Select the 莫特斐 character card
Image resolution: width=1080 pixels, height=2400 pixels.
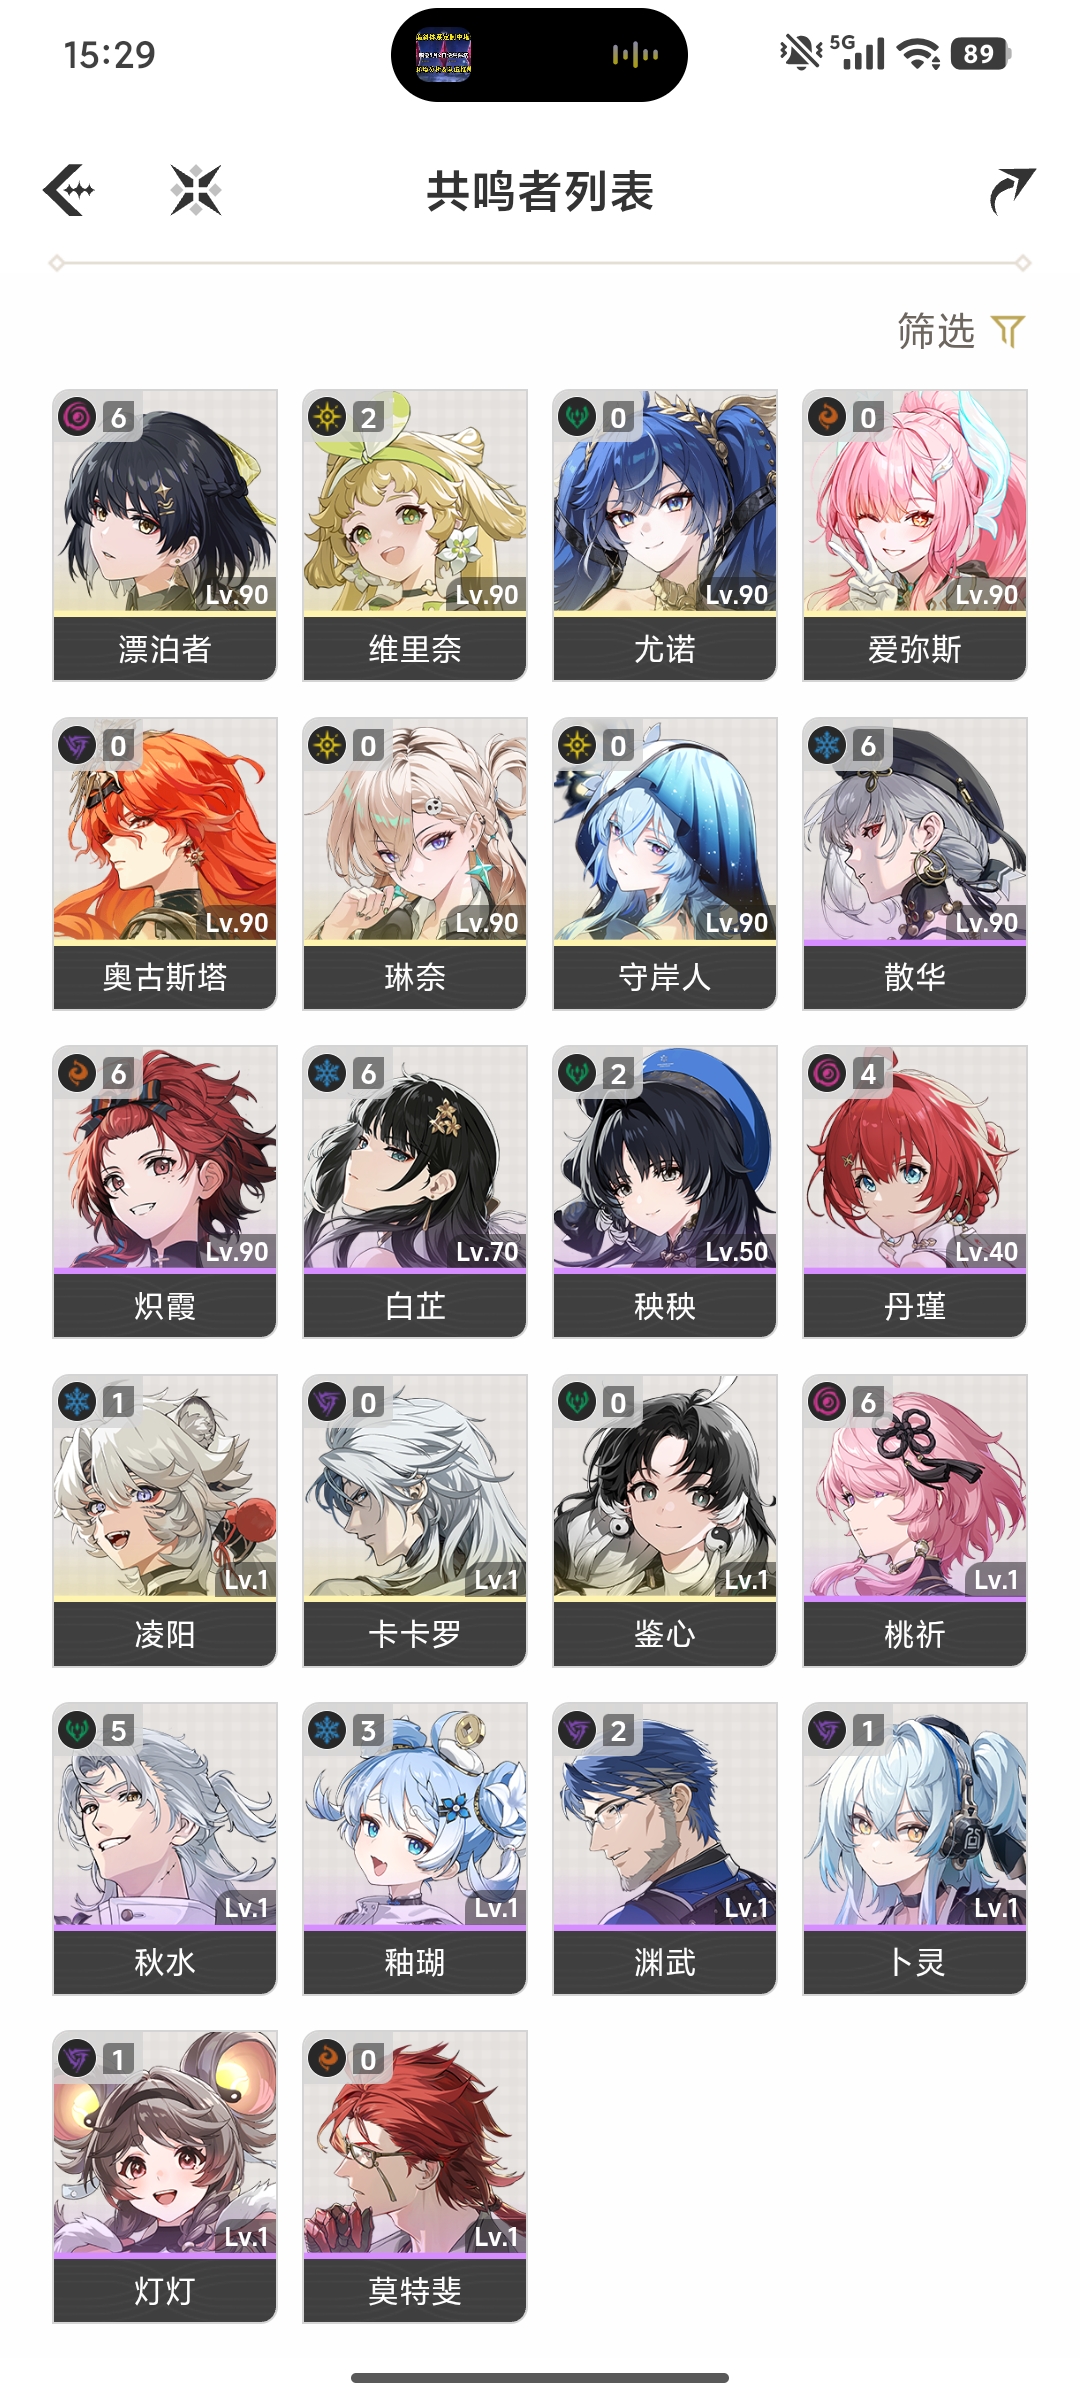point(415,2176)
